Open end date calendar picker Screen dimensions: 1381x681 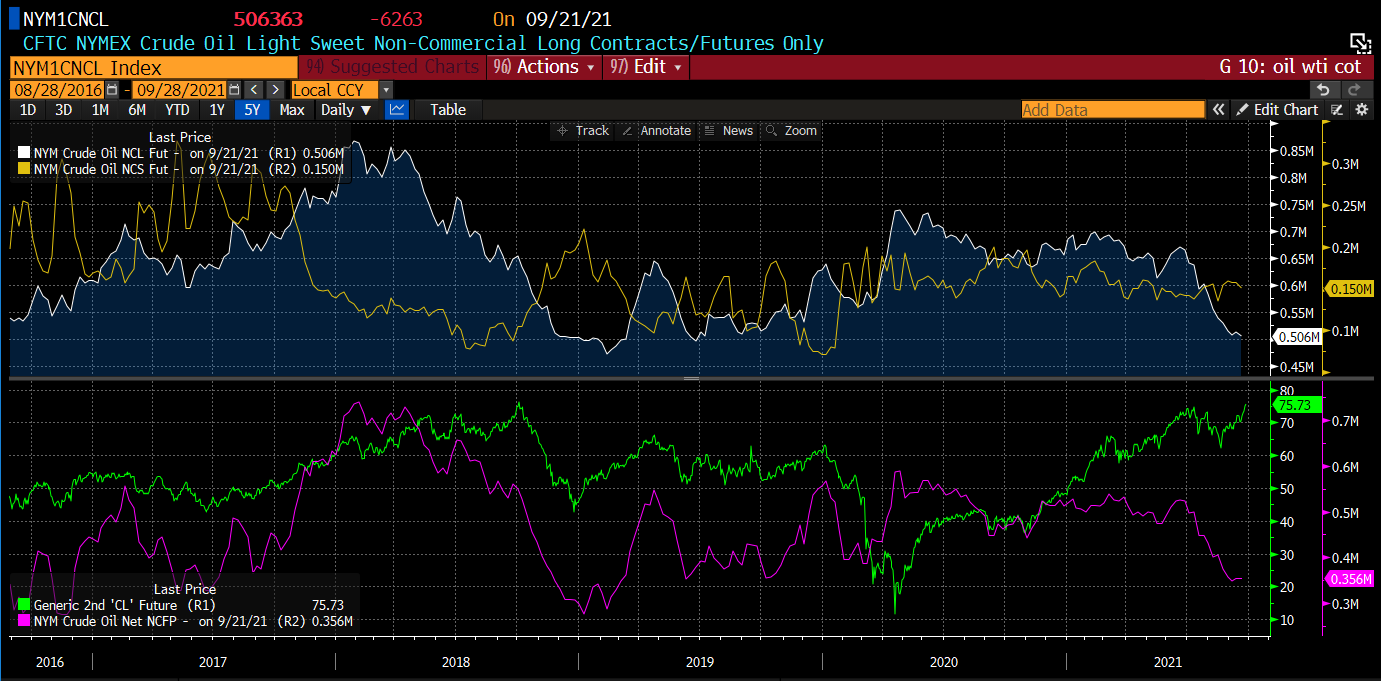(232, 90)
